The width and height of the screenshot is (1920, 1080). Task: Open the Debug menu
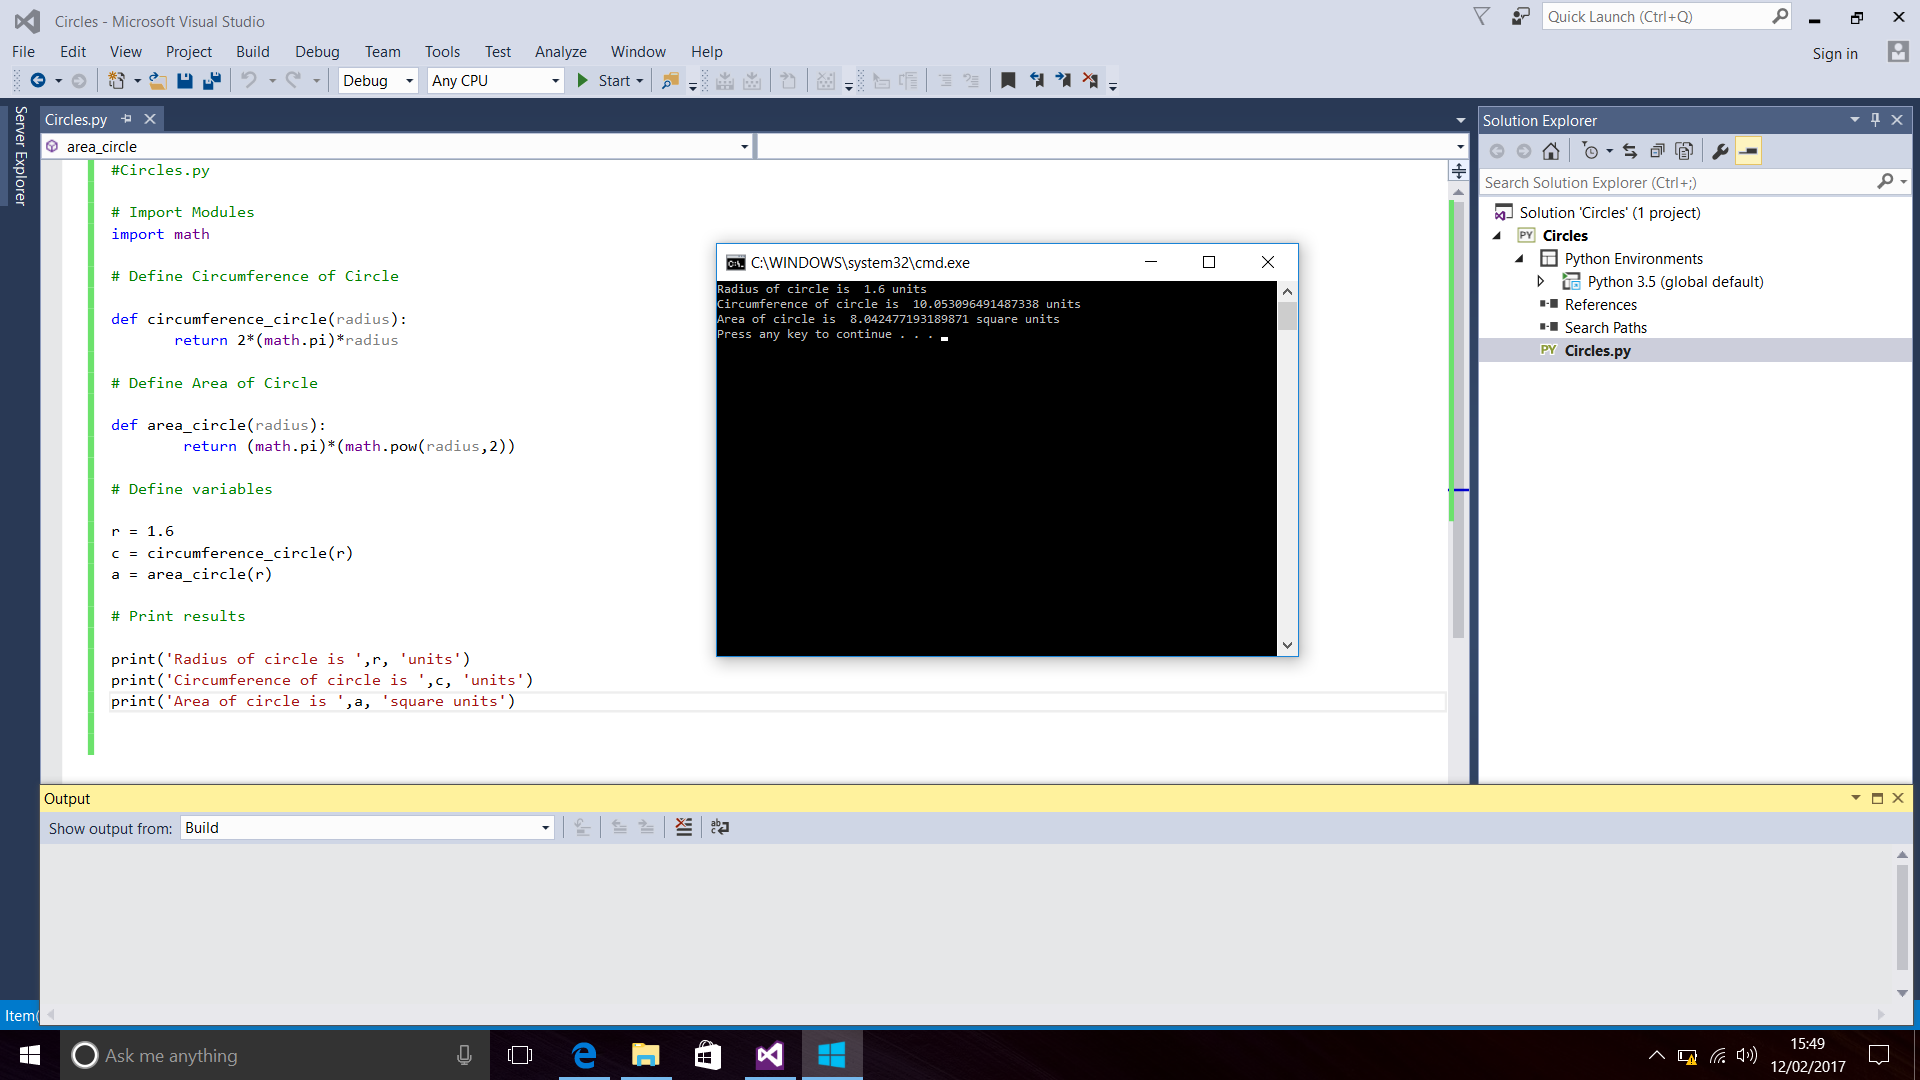pyautogui.click(x=316, y=50)
